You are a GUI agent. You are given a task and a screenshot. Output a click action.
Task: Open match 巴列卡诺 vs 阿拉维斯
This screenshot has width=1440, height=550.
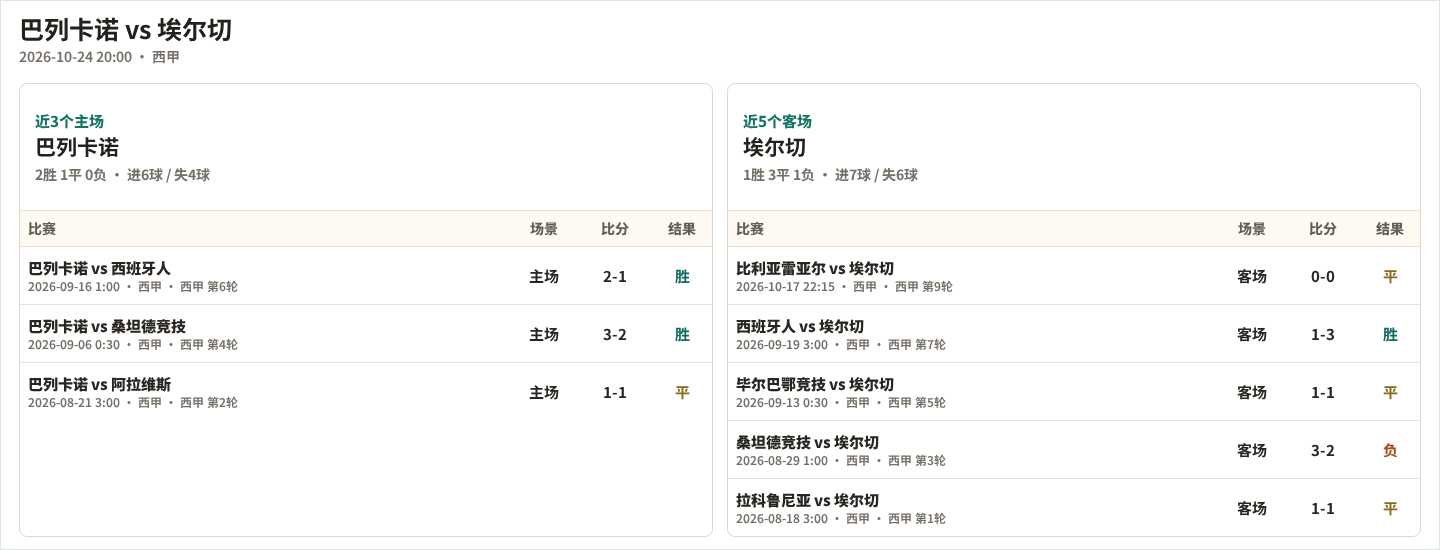tap(99, 384)
